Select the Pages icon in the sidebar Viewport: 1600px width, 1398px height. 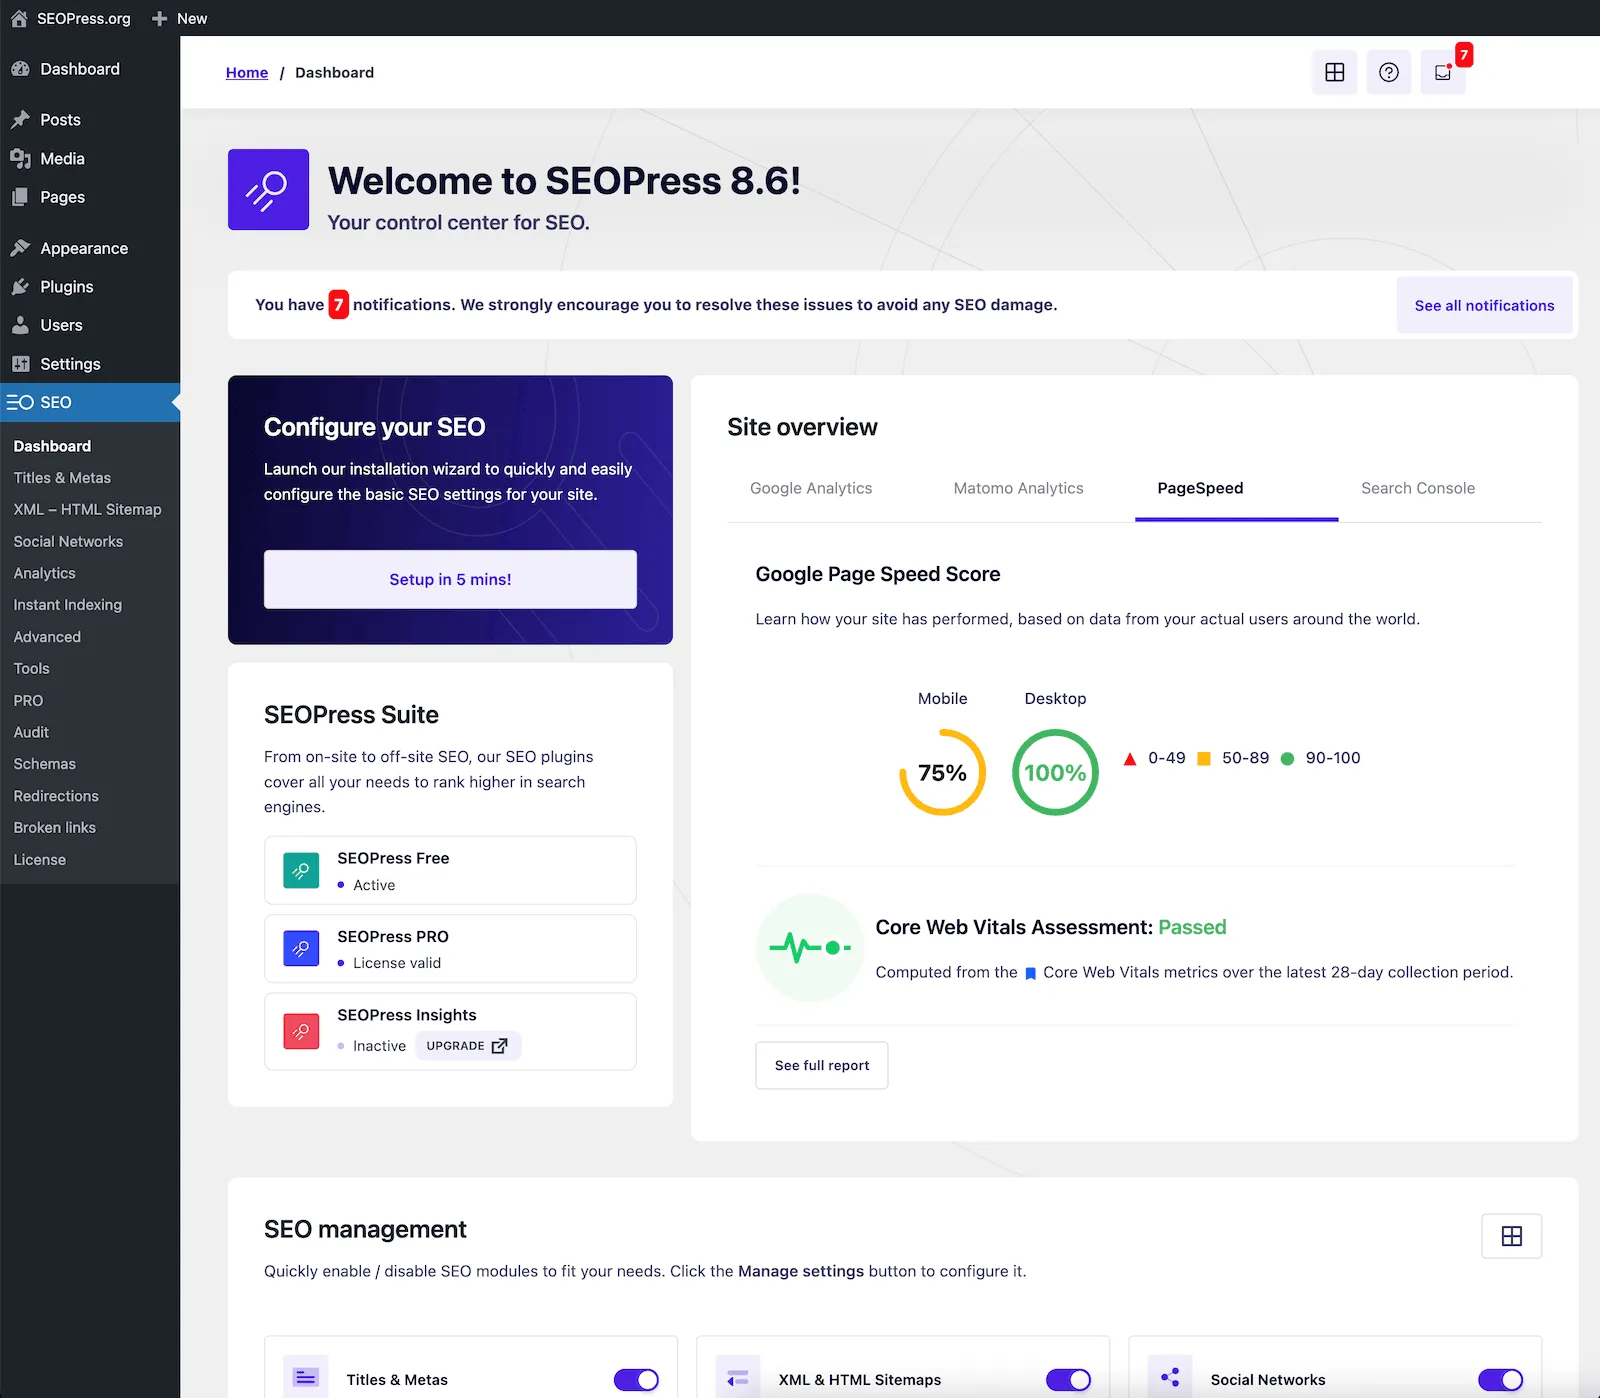click(x=22, y=197)
